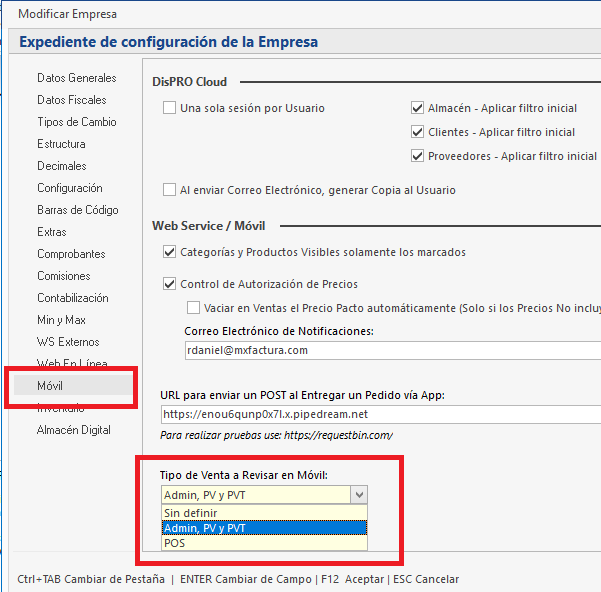
Task: Toggle 'Categorías y Productos Visibles' checkbox
Action: click(x=170, y=252)
